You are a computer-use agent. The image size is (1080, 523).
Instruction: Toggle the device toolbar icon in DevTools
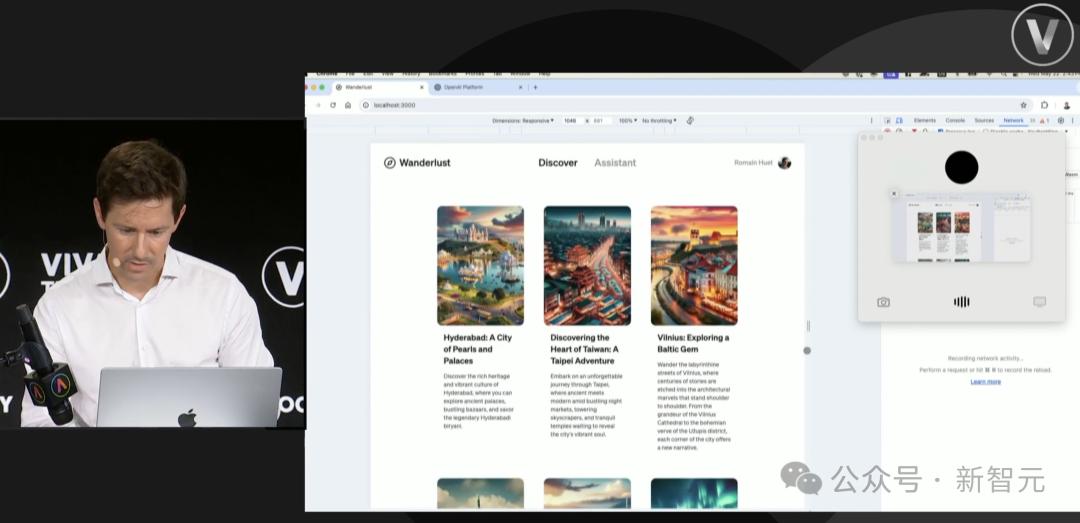(x=899, y=121)
